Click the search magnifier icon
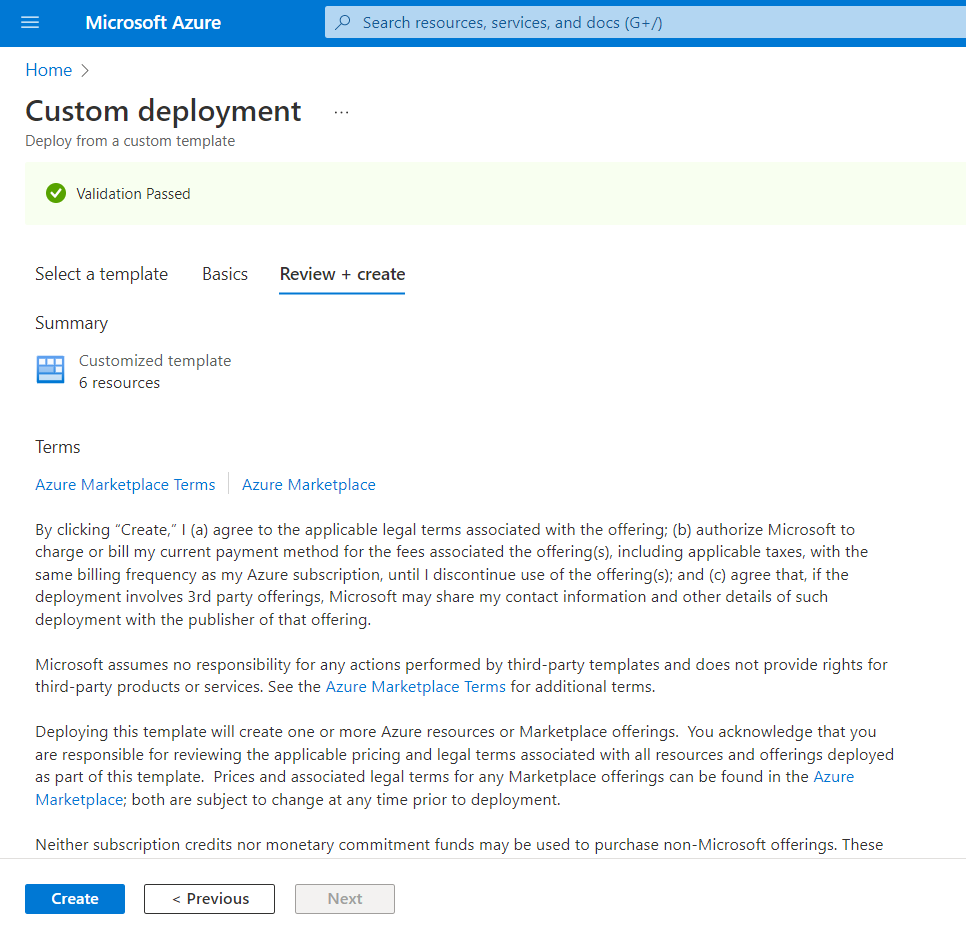 pyautogui.click(x=343, y=22)
